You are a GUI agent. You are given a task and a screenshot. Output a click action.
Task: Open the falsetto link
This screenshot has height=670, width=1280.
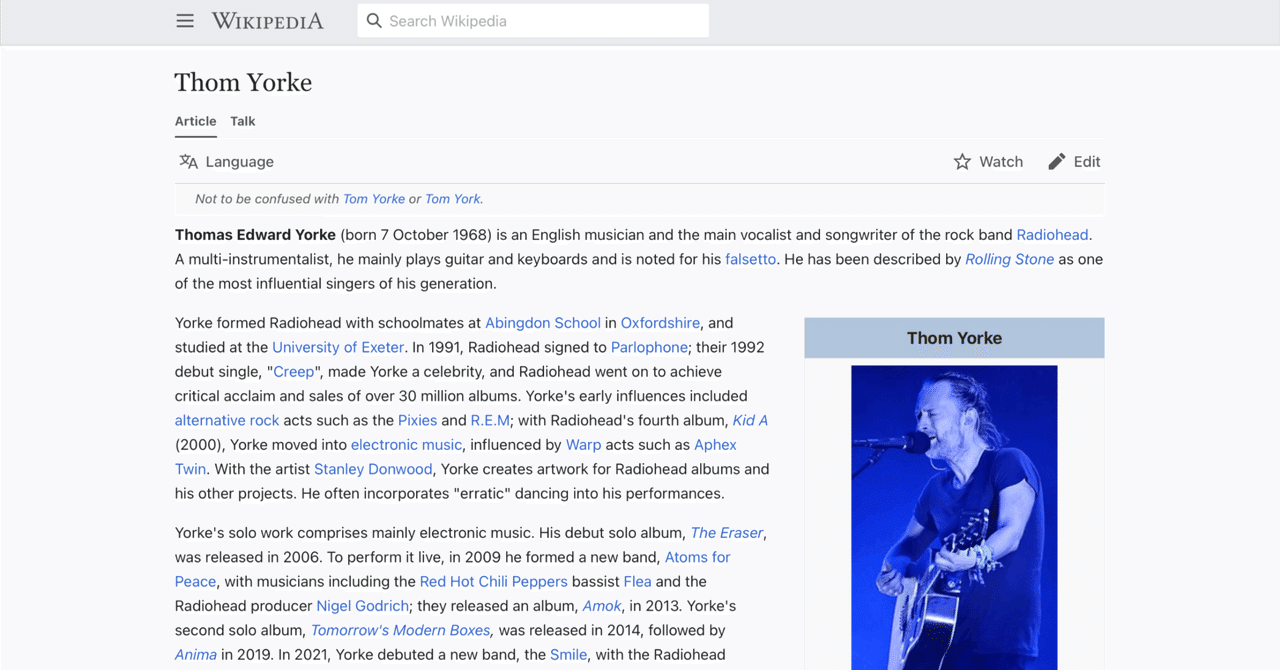(x=750, y=259)
